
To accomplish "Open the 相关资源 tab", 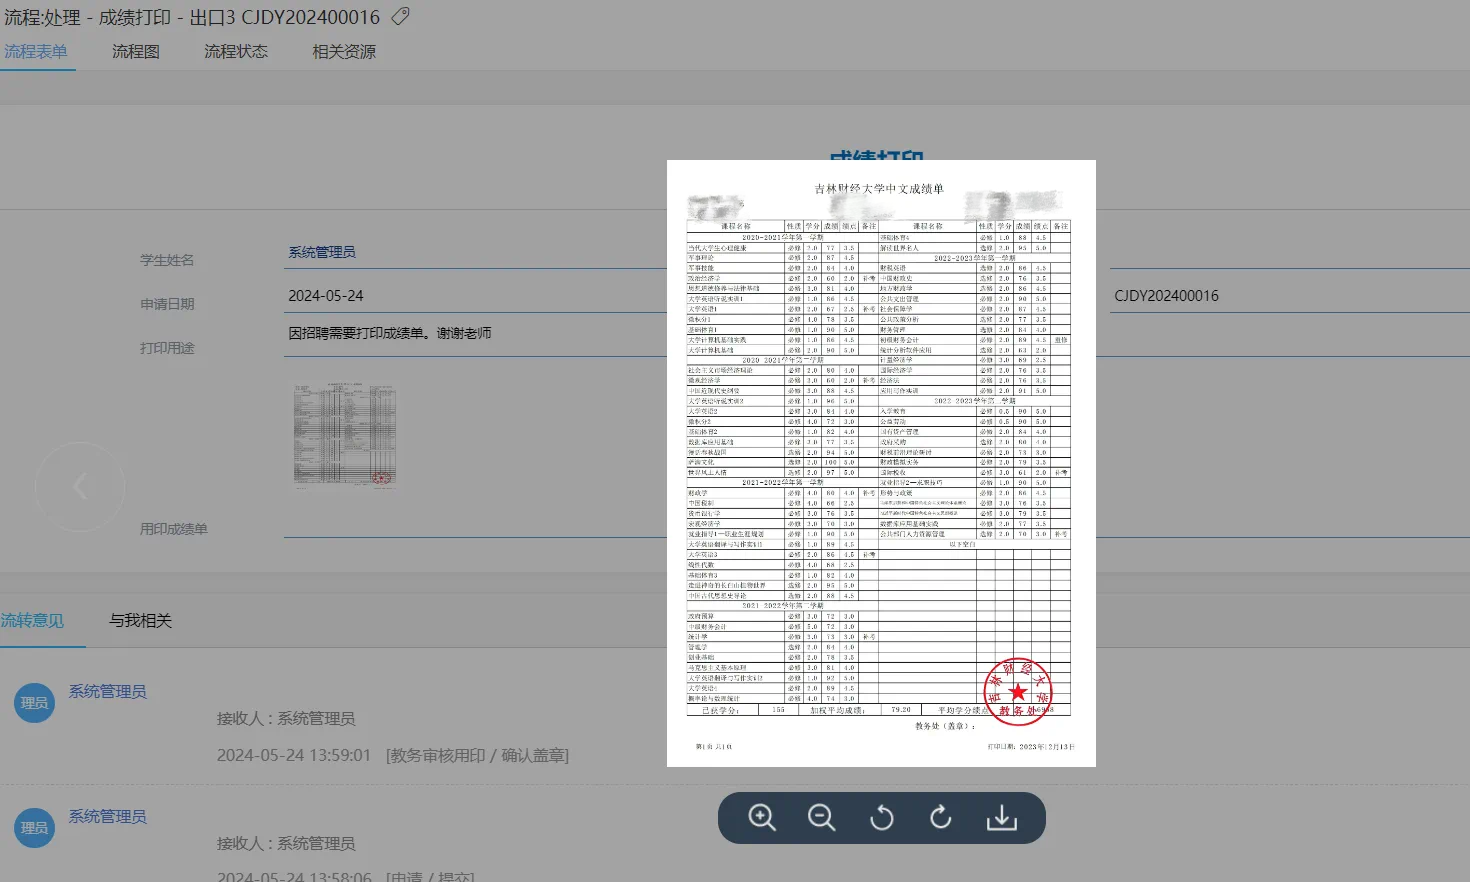I will pos(344,52).
